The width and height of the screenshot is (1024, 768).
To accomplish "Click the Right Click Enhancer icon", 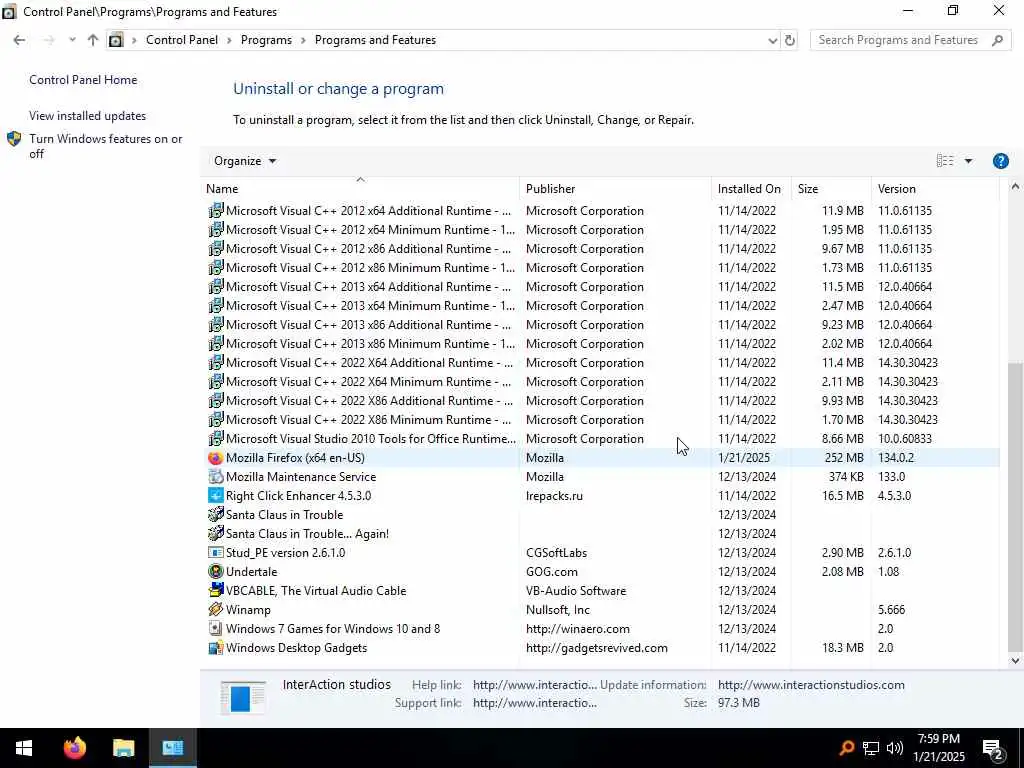I will 216,496.
